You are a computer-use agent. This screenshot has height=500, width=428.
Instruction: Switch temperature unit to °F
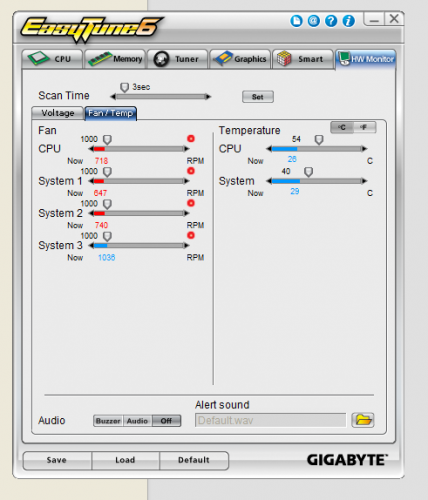tap(364, 127)
